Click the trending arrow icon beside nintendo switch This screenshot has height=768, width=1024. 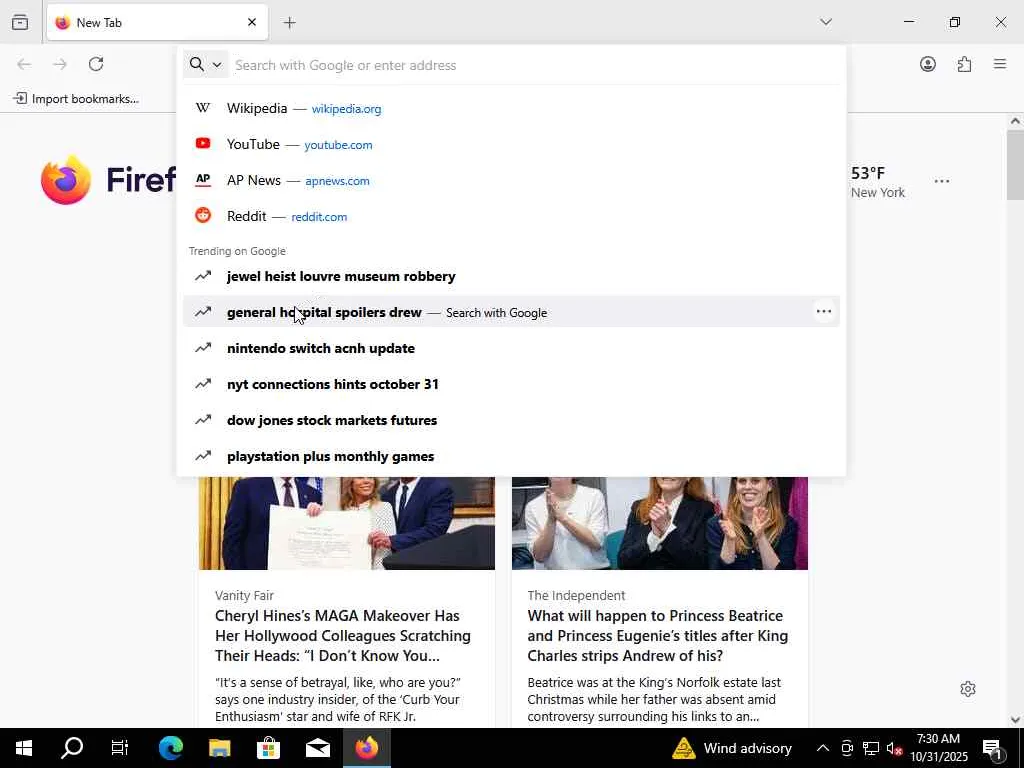tap(203, 347)
